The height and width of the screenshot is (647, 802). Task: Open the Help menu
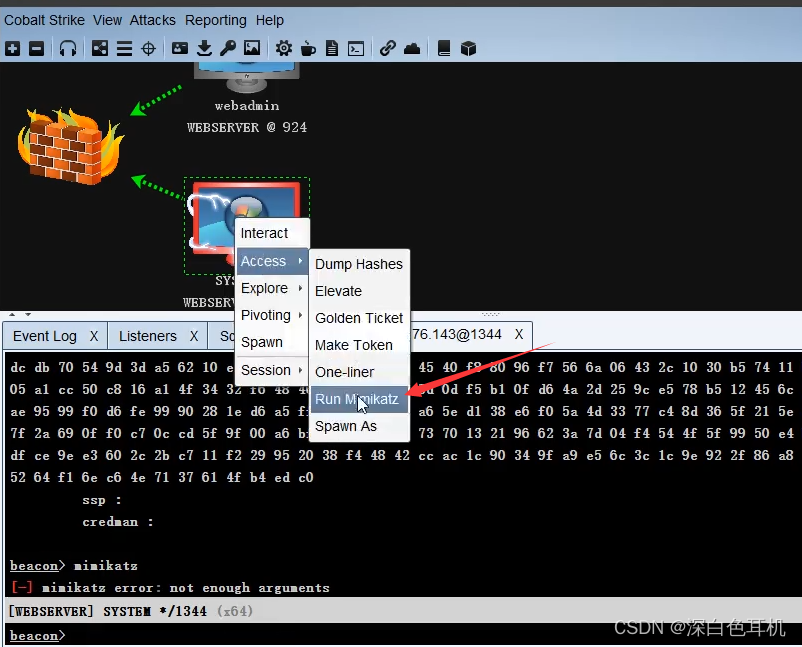[x=270, y=20]
